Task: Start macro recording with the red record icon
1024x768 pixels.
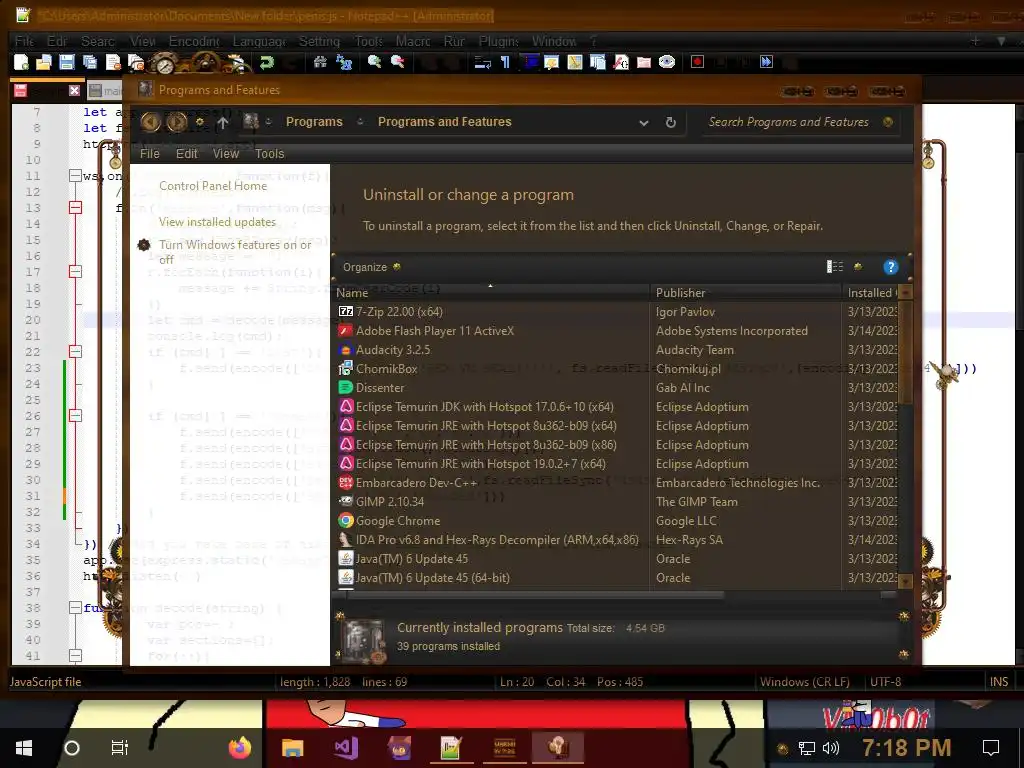Action: tap(697, 62)
